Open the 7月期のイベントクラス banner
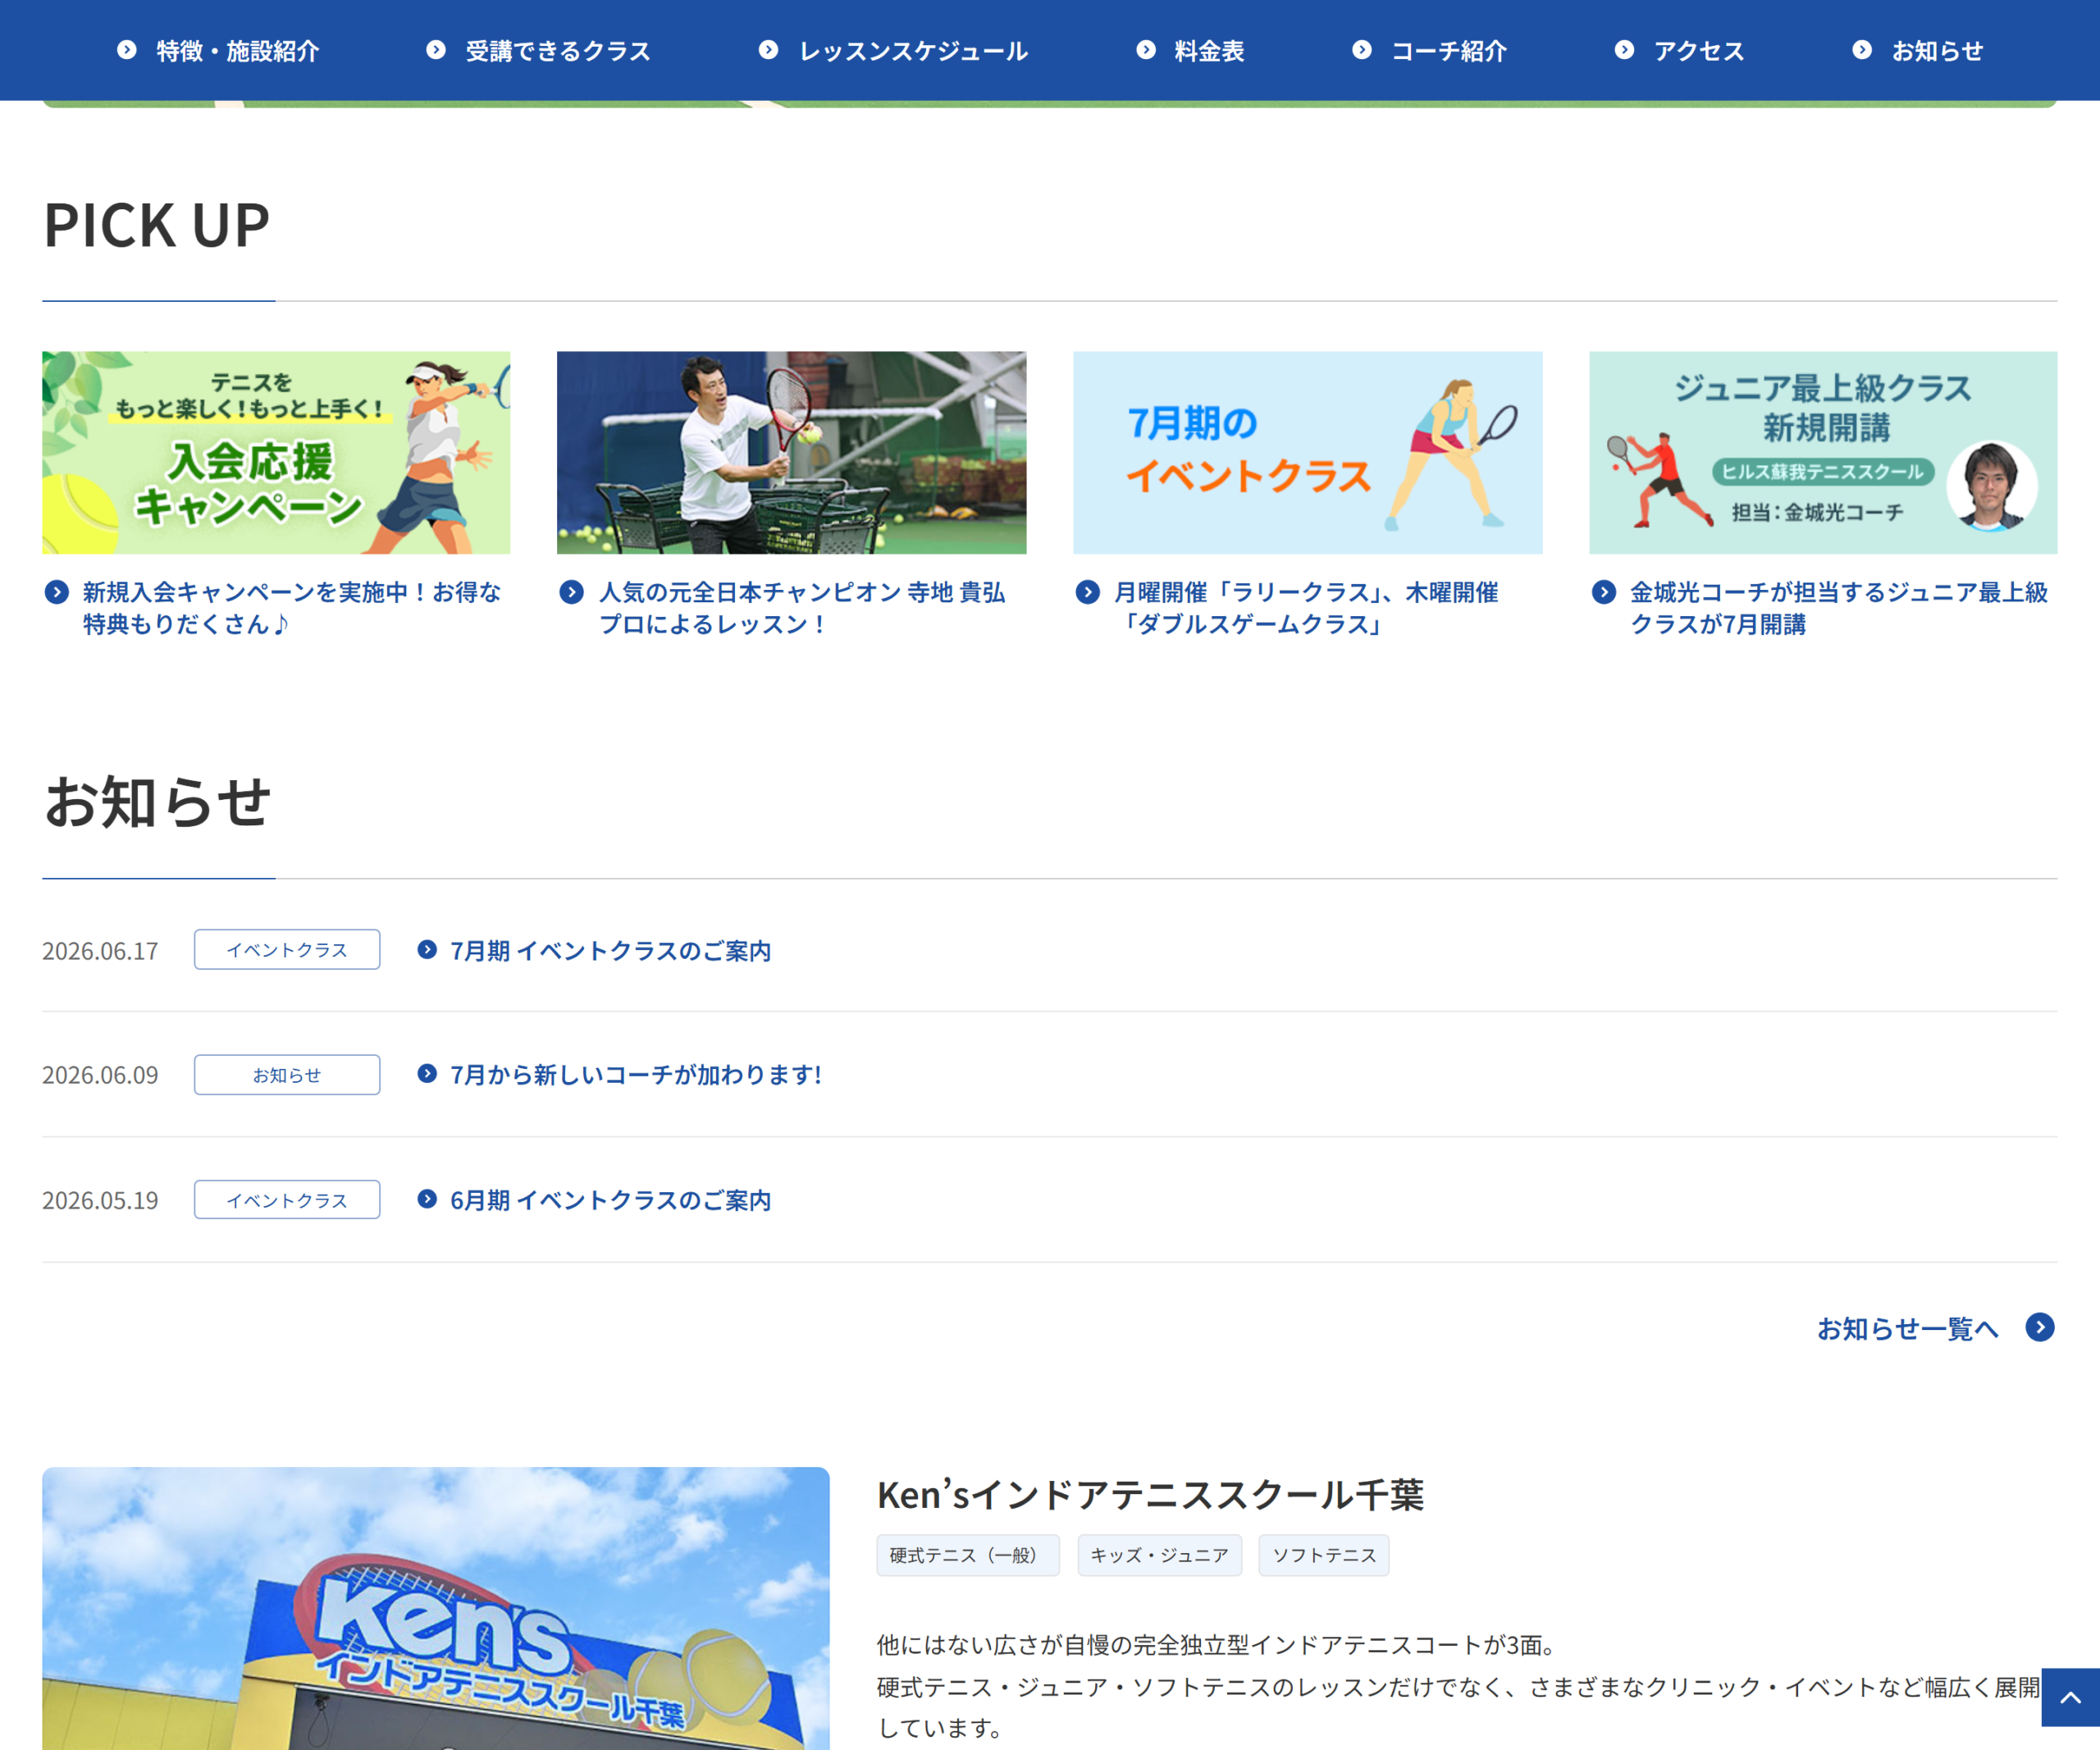Image resolution: width=2100 pixels, height=1750 pixels. [x=1307, y=452]
